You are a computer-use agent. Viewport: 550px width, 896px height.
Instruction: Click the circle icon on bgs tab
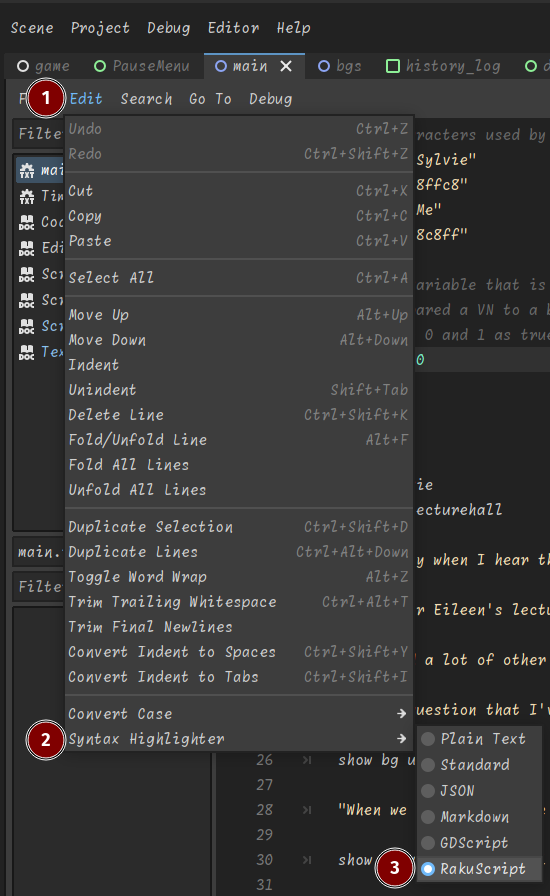point(324,66)
